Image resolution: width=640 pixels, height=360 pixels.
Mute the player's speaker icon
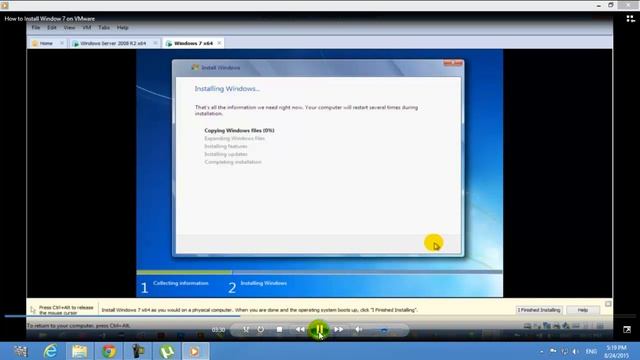click(358, 329)
